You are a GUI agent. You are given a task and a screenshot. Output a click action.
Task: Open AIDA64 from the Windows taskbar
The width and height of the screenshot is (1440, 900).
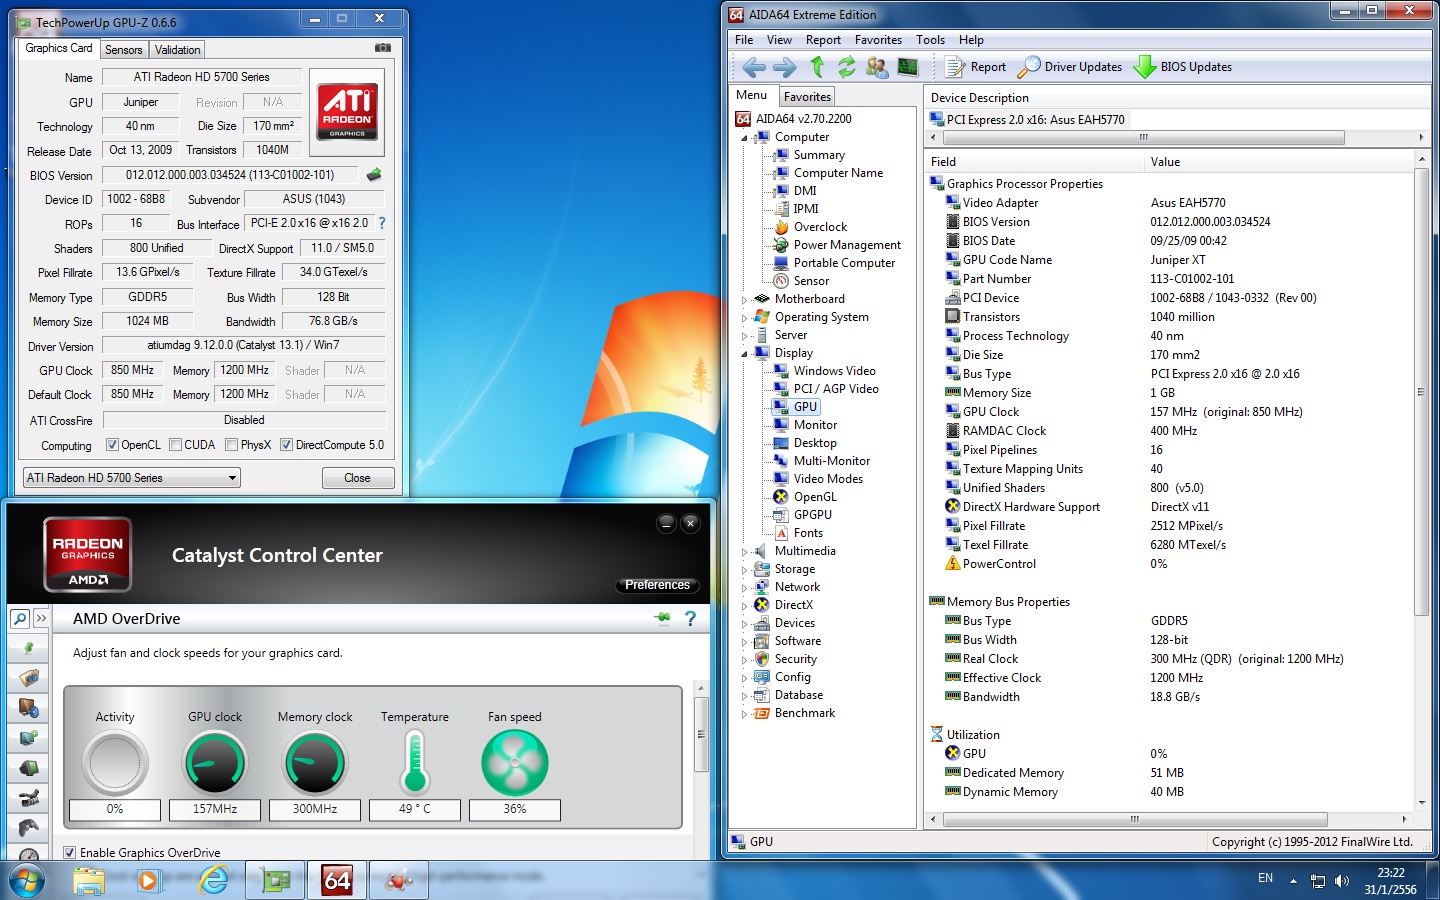[x=336, y=880]
